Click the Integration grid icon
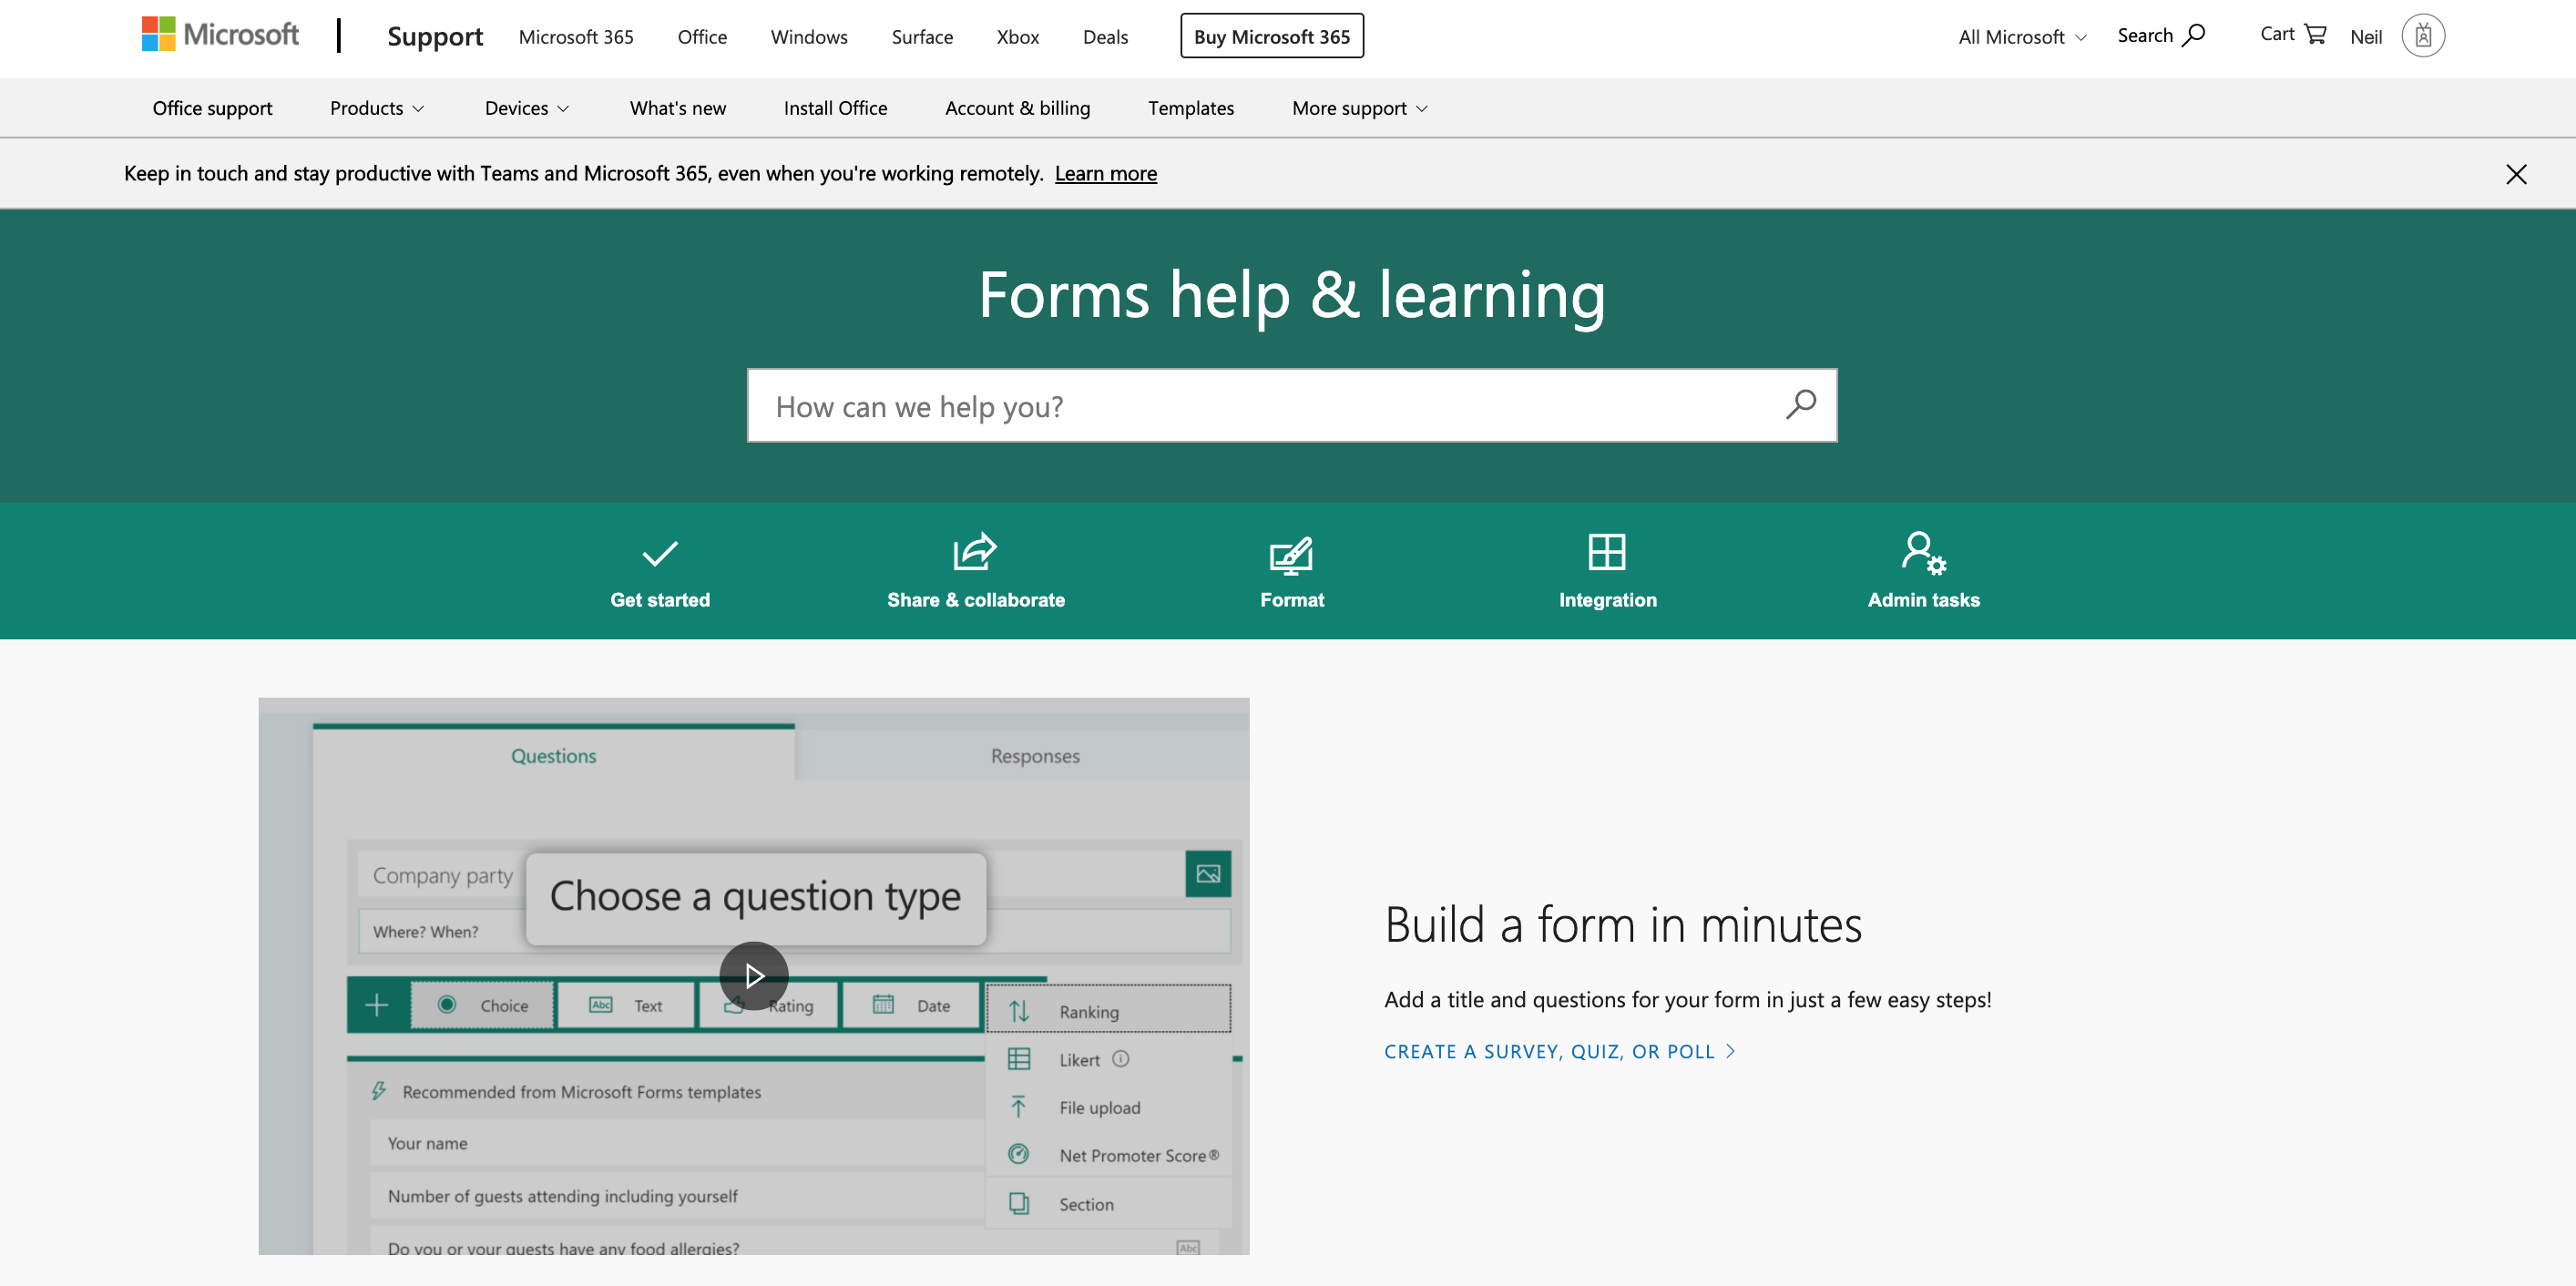Screen dimensions: 2576x1286 pos(1607,551)
